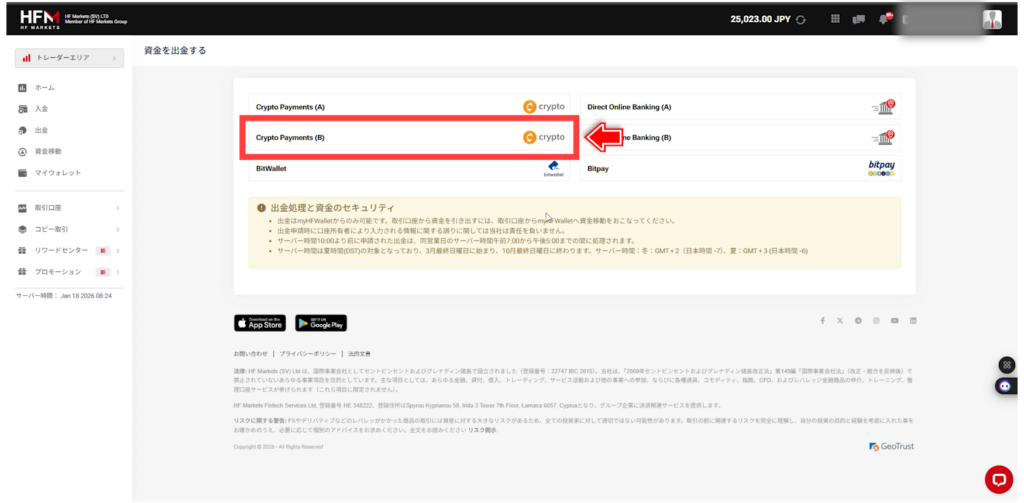Open the apps grid icon
This screenshot has width=1024, height=503.
835,19
